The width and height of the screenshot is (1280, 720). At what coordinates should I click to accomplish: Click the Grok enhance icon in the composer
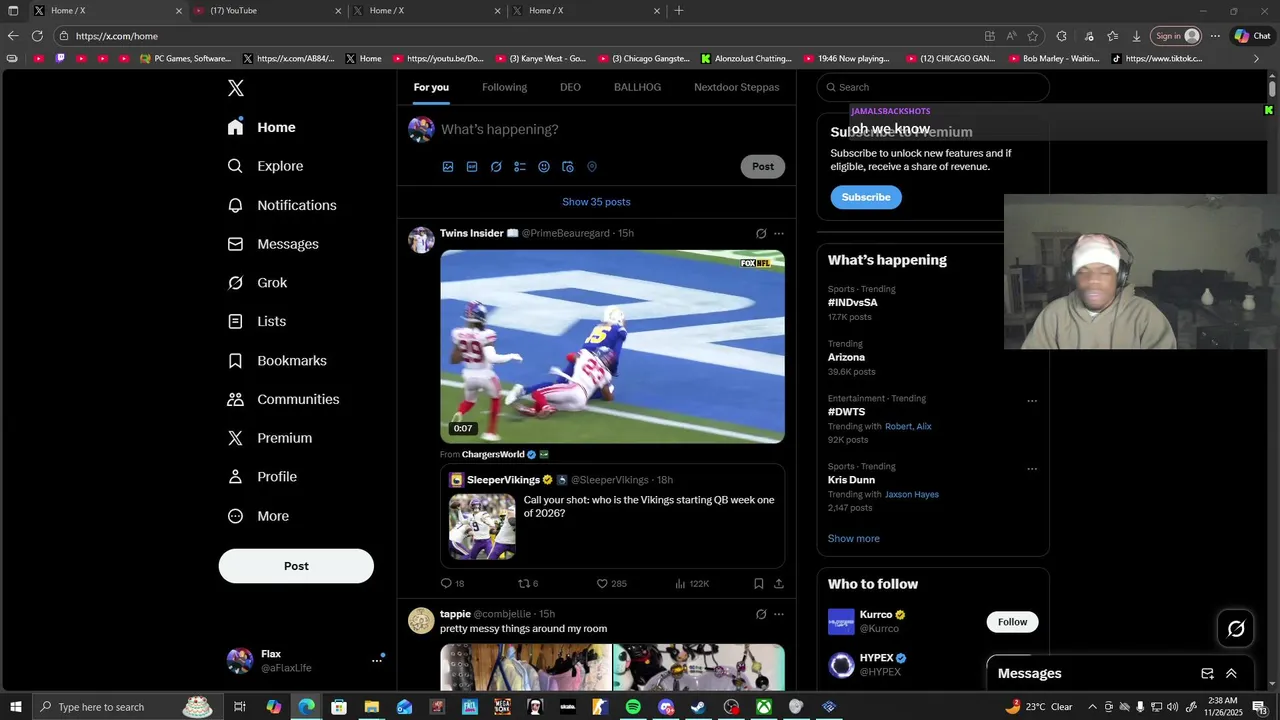(x=496, y=167)
